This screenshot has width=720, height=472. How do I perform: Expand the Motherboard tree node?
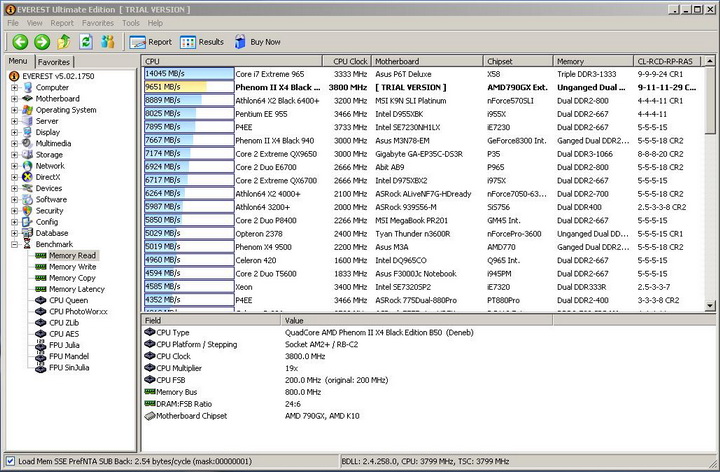14,99
